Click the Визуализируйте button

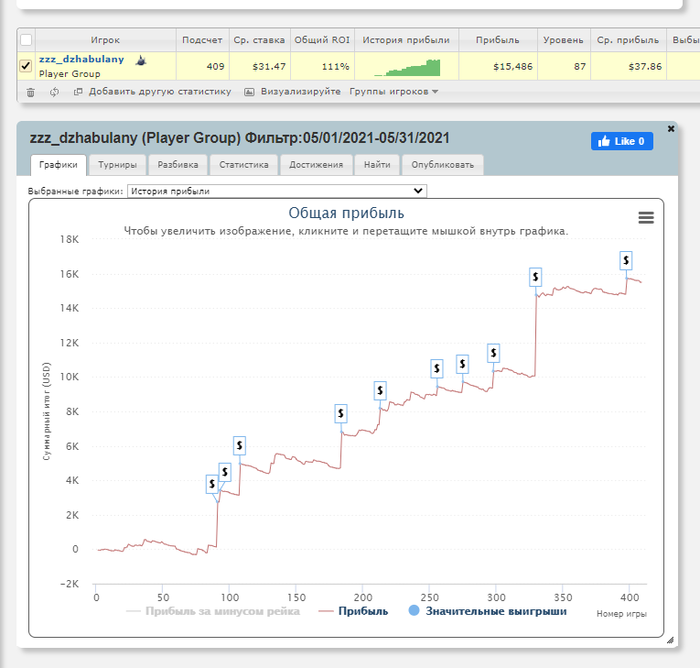[x=293, y=92]
